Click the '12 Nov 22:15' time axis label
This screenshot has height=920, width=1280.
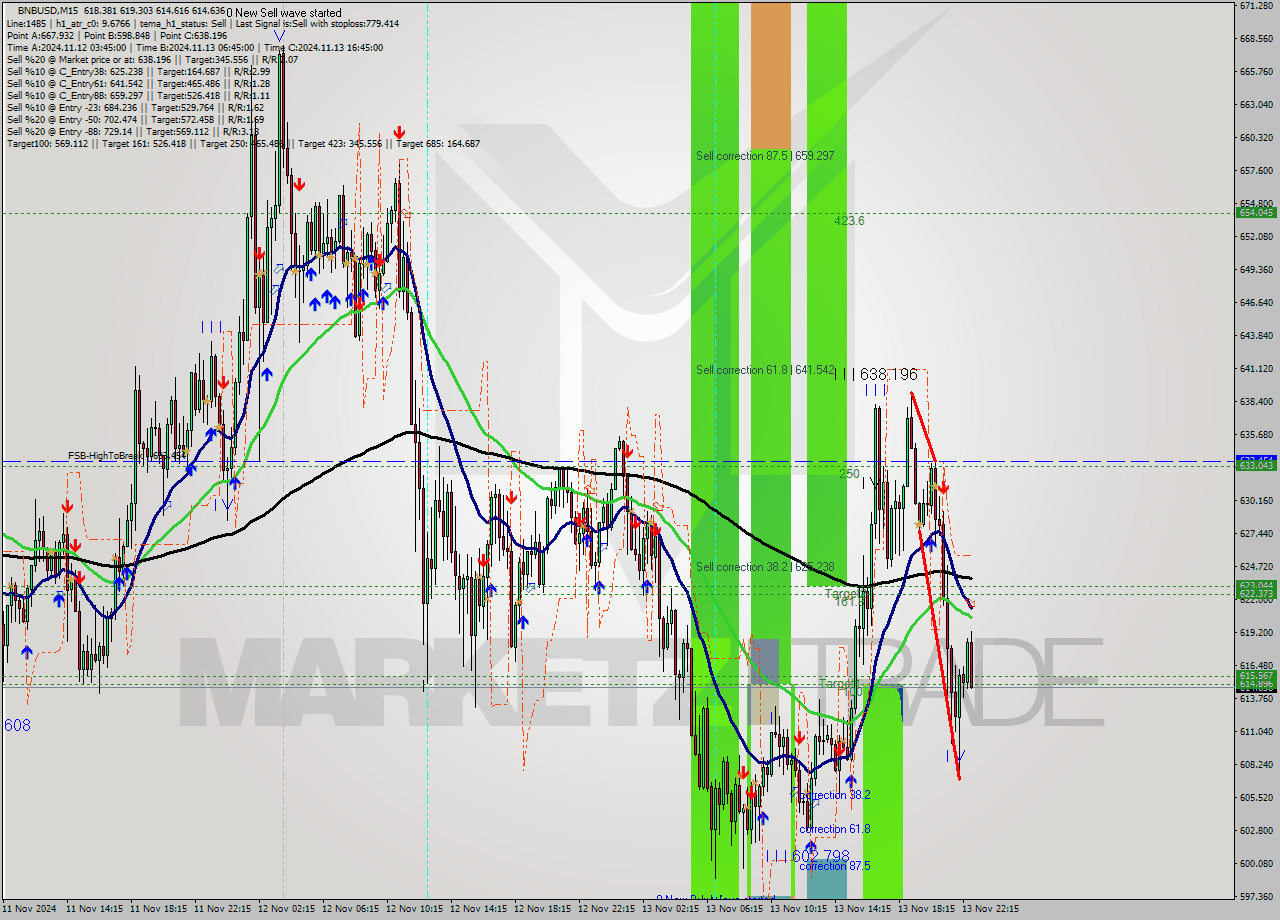point(606,909)
